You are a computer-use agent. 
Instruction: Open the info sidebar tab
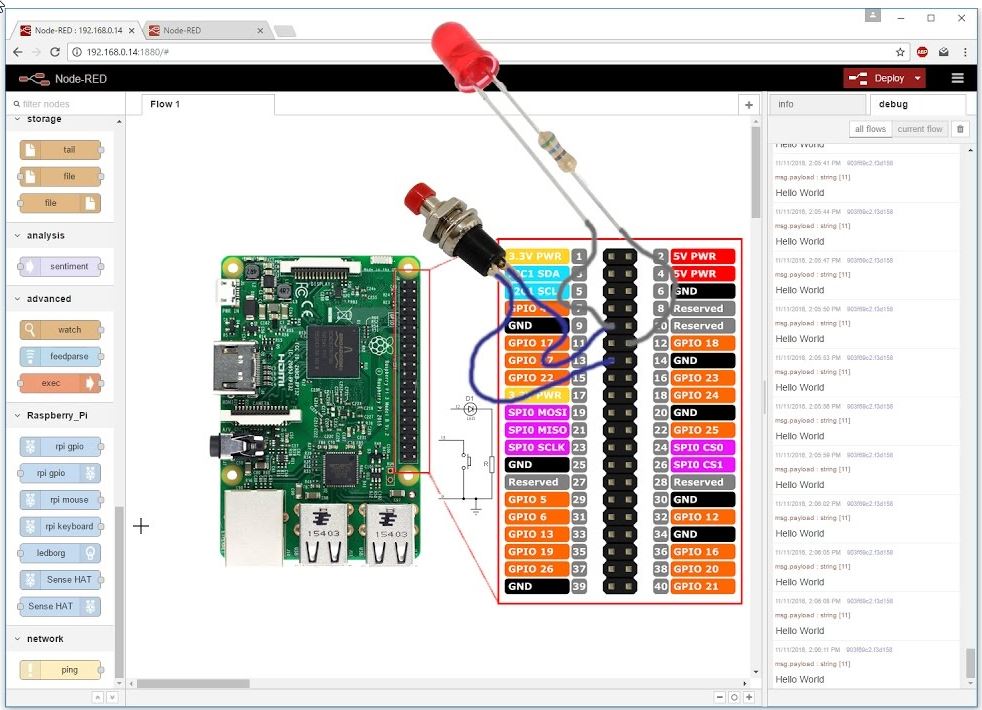[x=817, y=105]
